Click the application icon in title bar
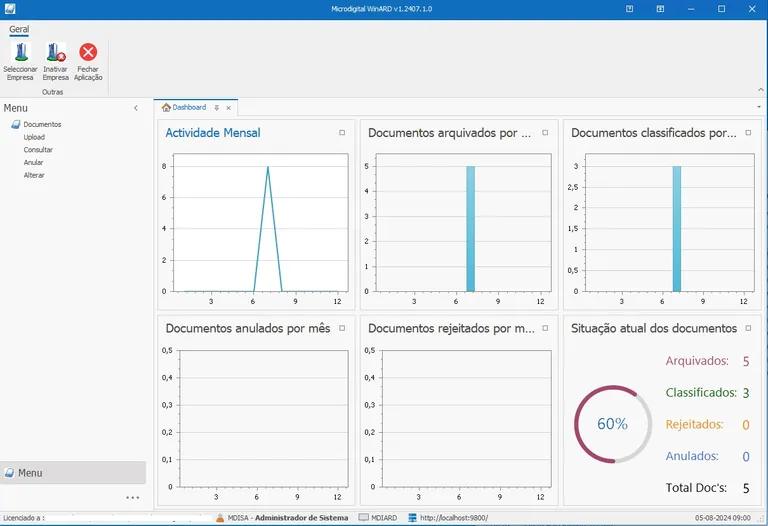Viewport: 768px width, 526px height. (x=10, y=9)
